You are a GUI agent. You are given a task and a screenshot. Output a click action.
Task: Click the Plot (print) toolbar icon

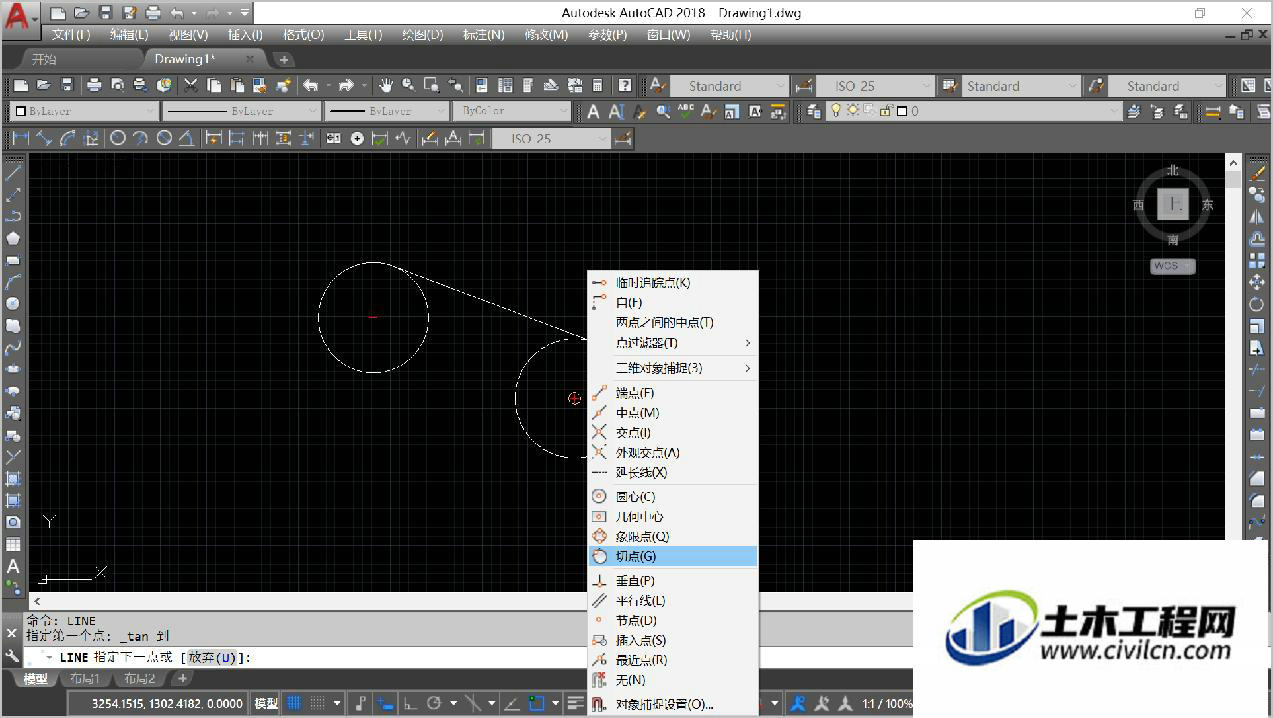[x=94, y=86]
